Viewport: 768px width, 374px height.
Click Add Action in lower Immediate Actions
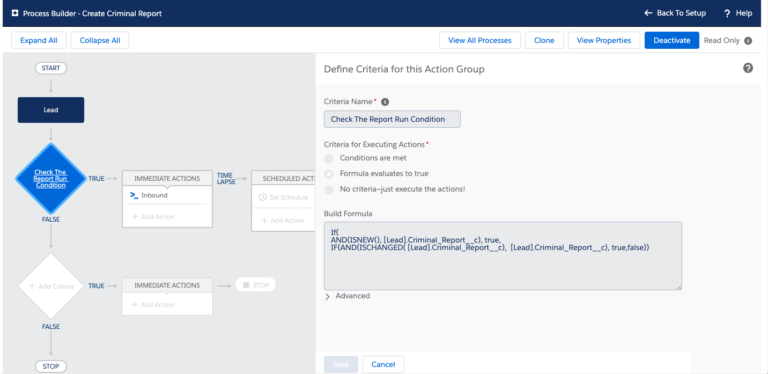coord(153,304)
